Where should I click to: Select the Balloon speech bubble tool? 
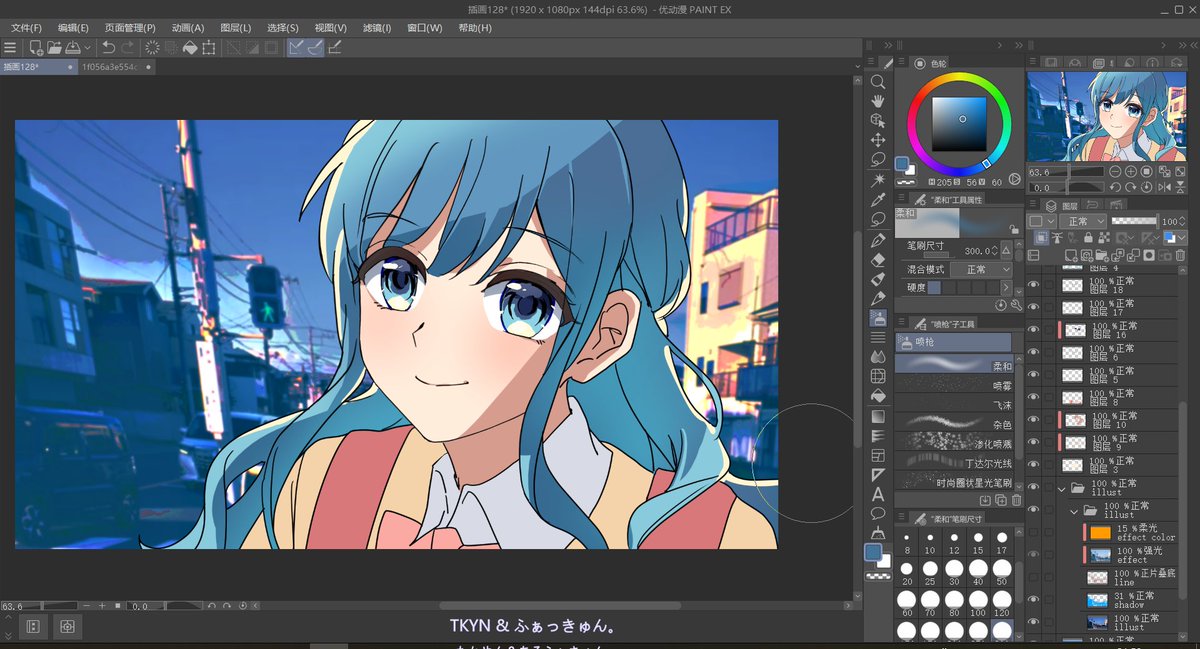[878, 514]
